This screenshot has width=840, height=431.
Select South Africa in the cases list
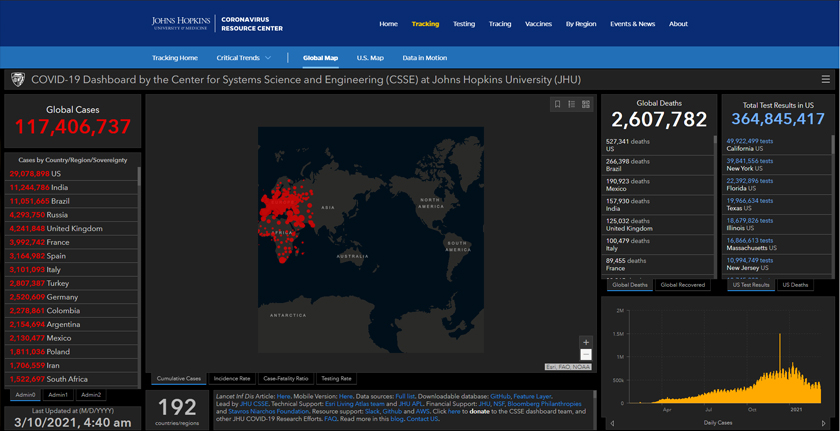71,379
